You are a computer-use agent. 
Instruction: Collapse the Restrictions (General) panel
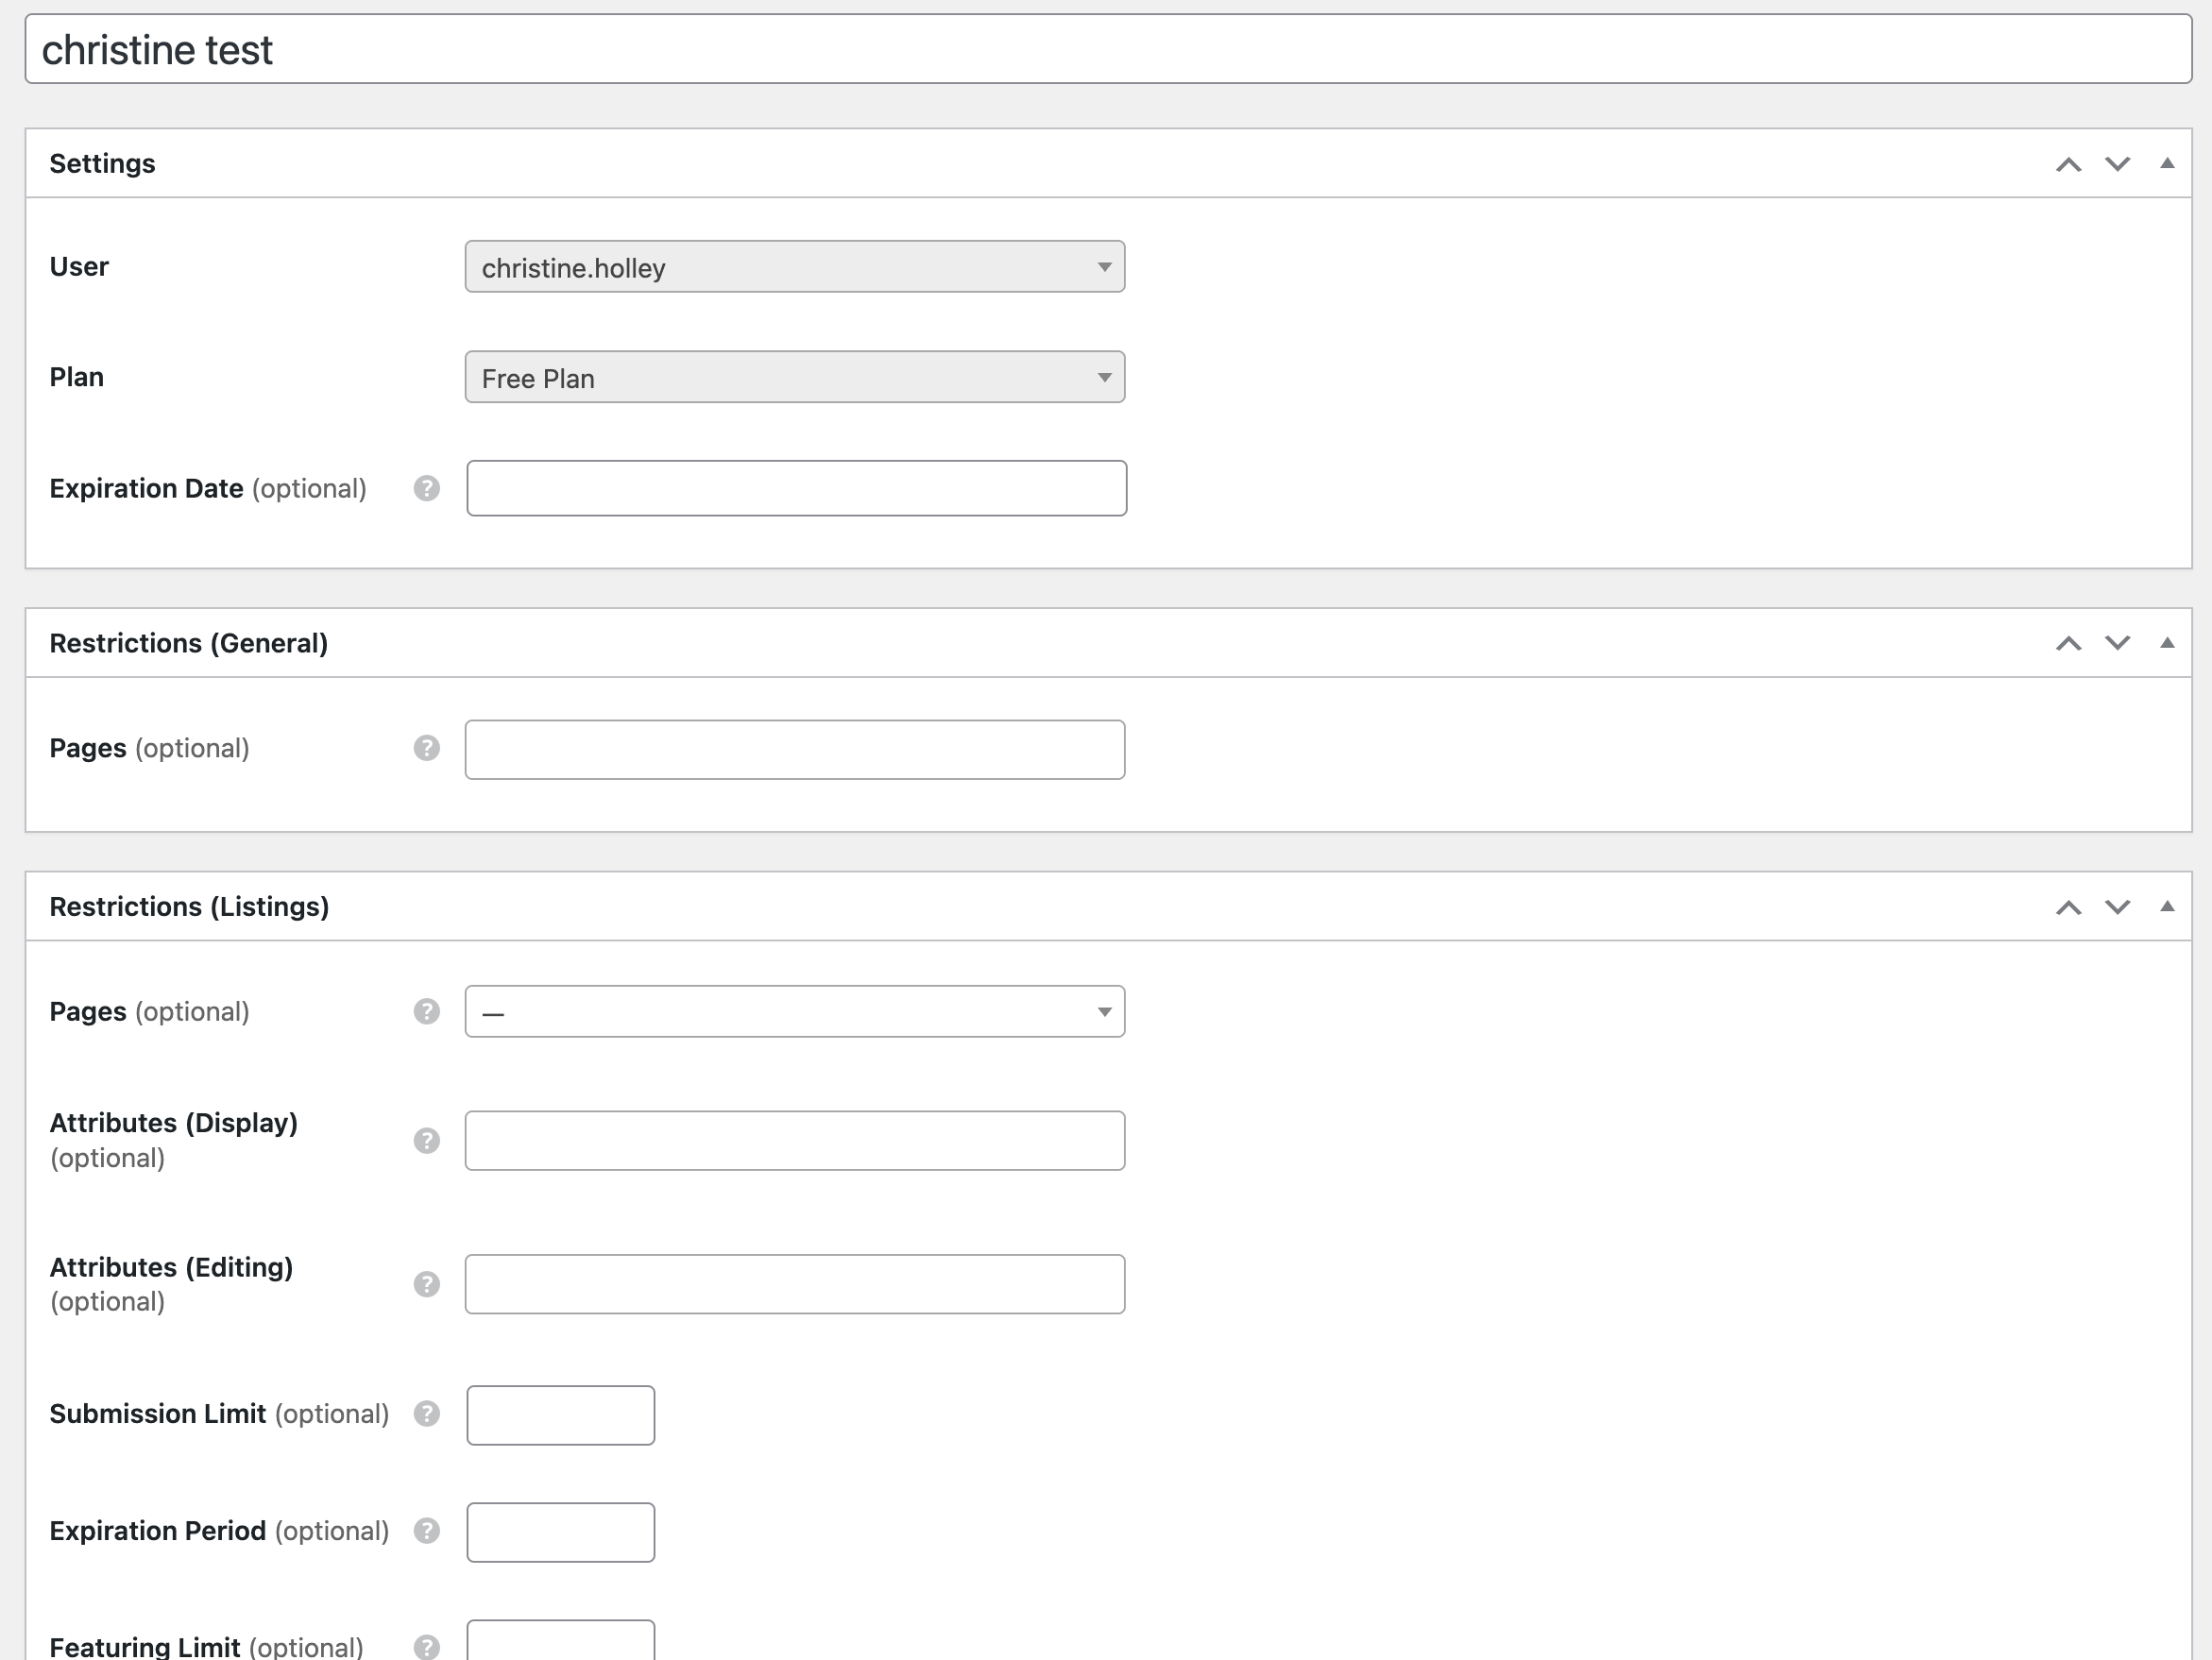2167,643
